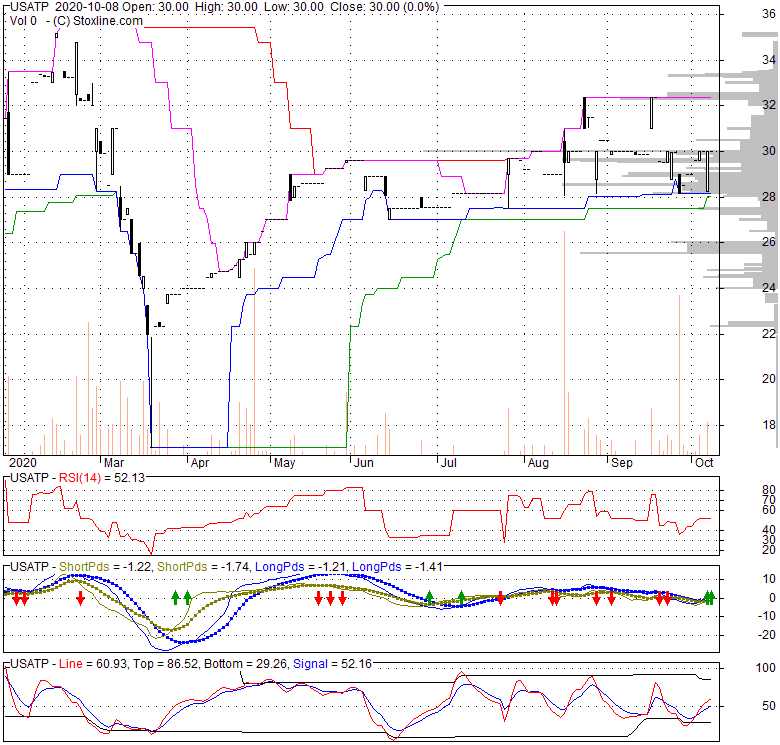Click the 'LongPds = -1.41' legend entry
Viewport: 780px width, 745px height.
point(397,567)
